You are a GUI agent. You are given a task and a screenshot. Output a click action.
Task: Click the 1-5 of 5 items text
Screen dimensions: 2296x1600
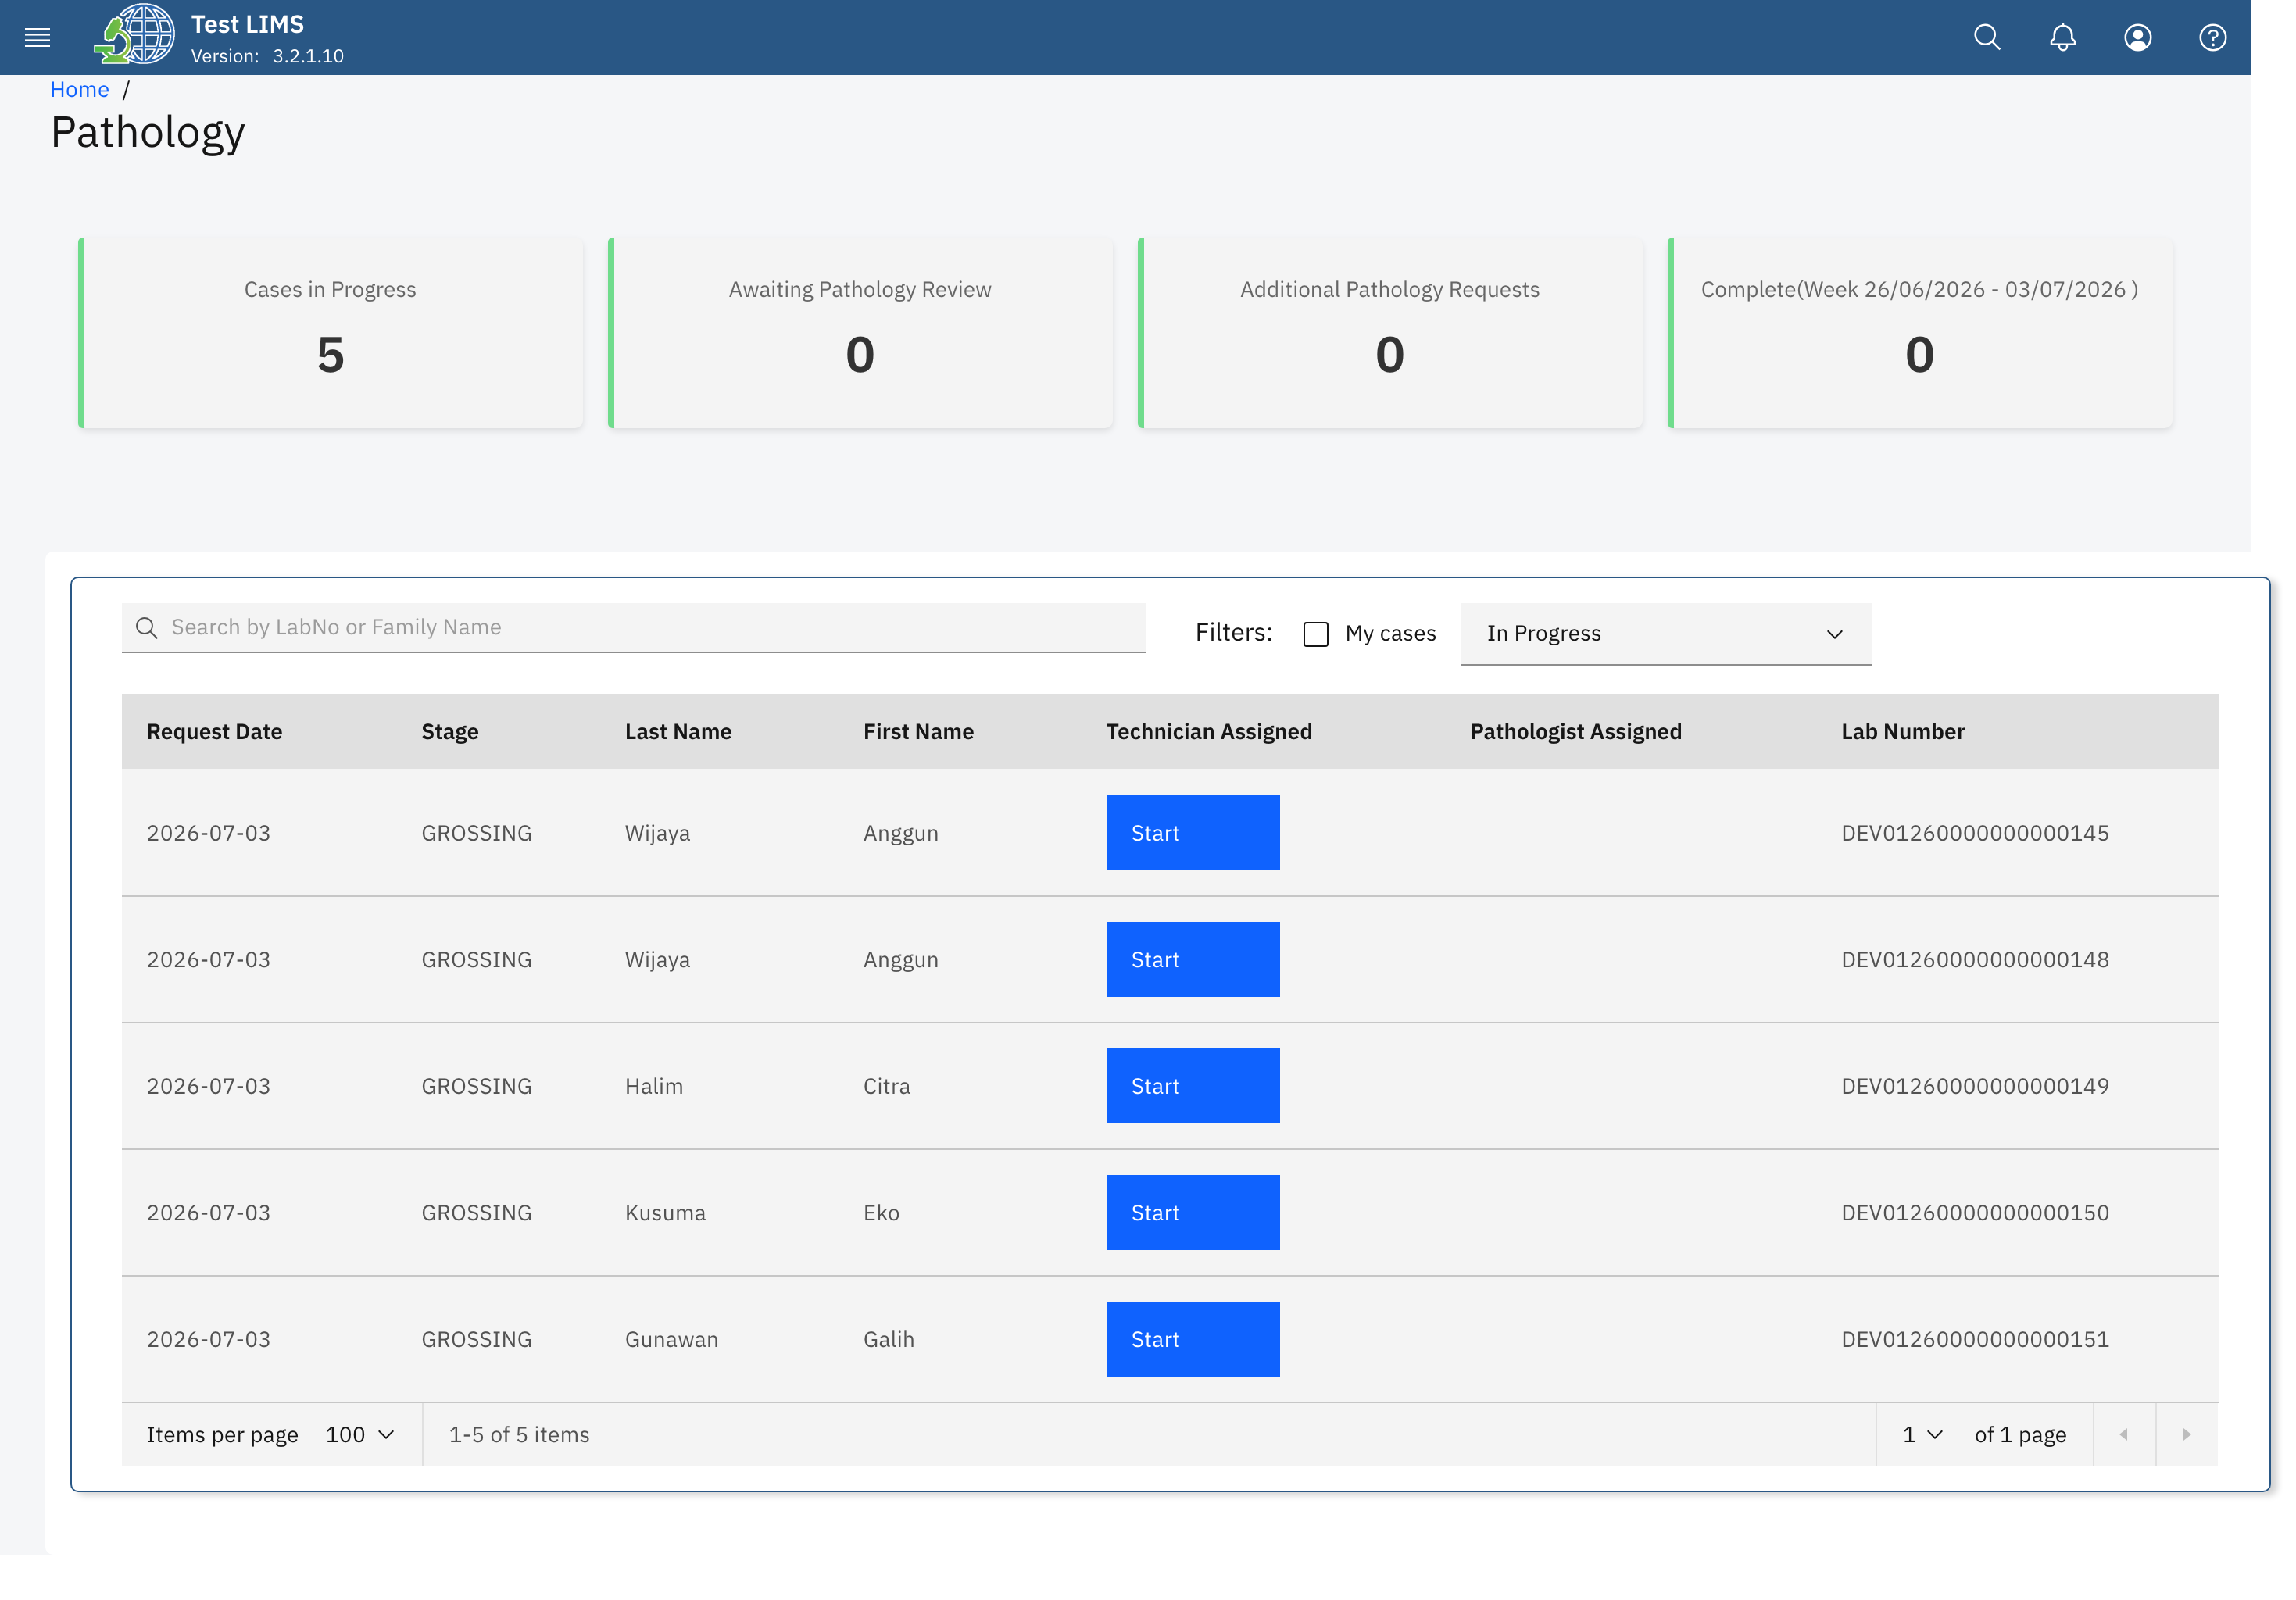(519, 1434)
